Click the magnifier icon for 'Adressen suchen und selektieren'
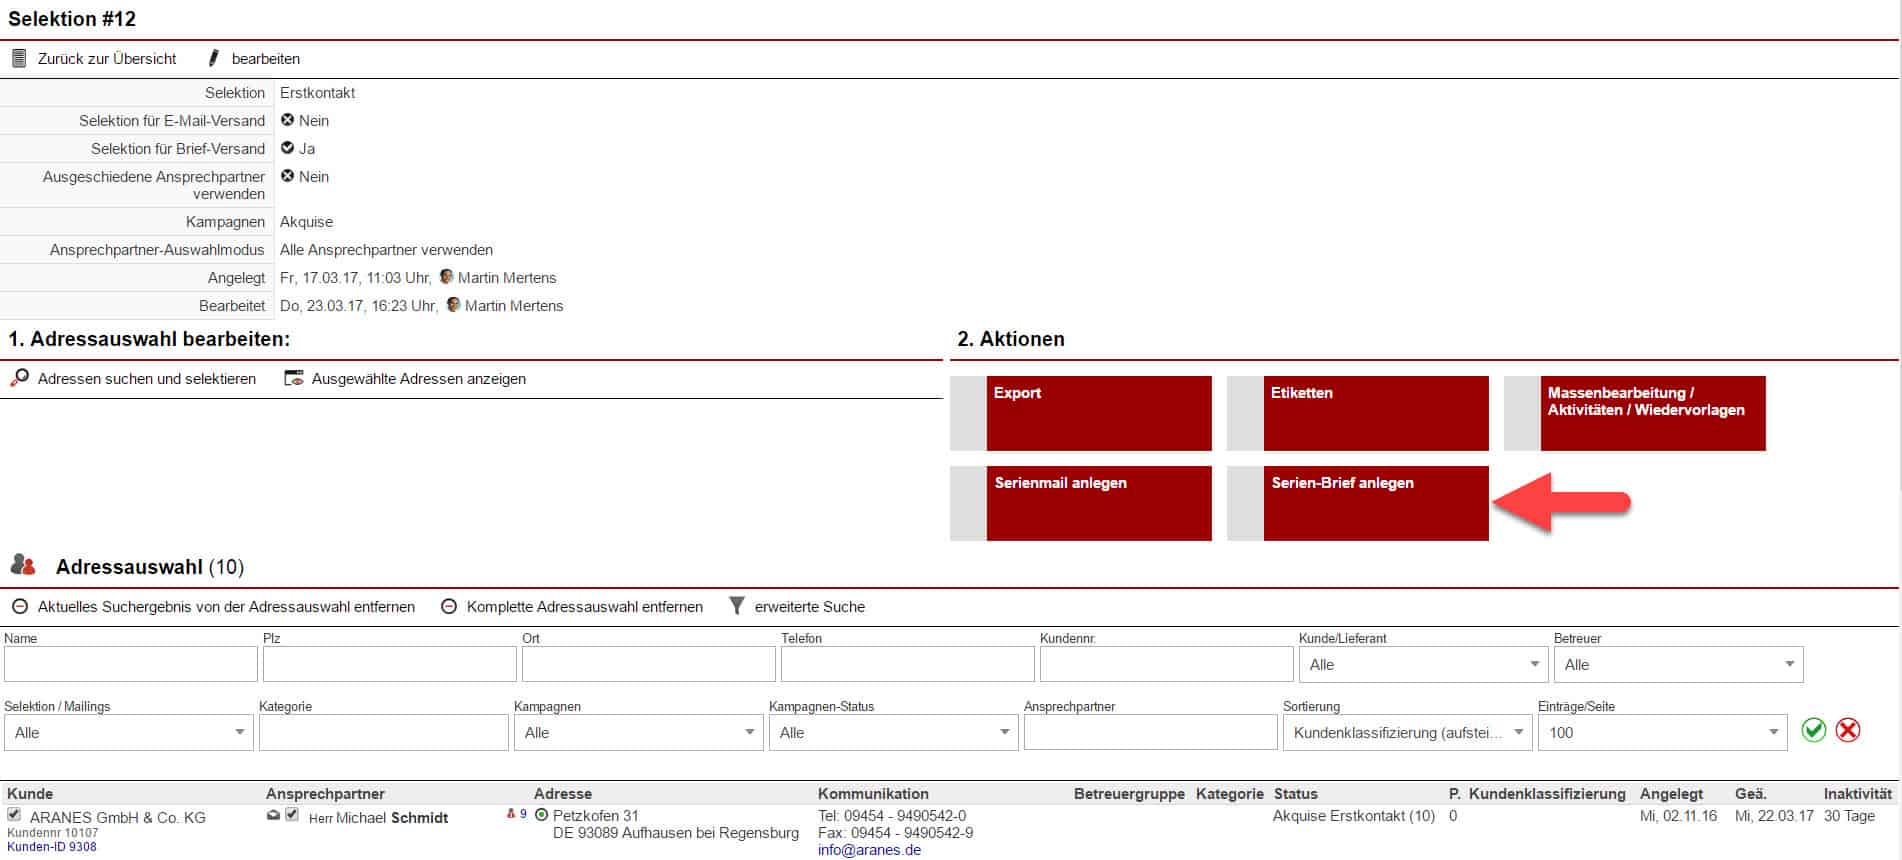Screen dimensions: 1902x860 click(x=19, y=379)
